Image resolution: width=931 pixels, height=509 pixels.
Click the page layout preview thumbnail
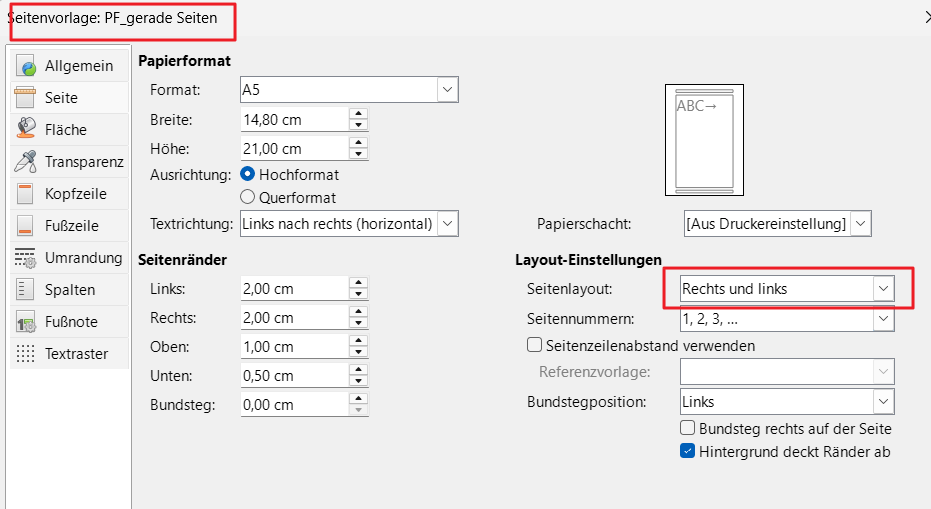pyautogui.click(x=704, y=140)
